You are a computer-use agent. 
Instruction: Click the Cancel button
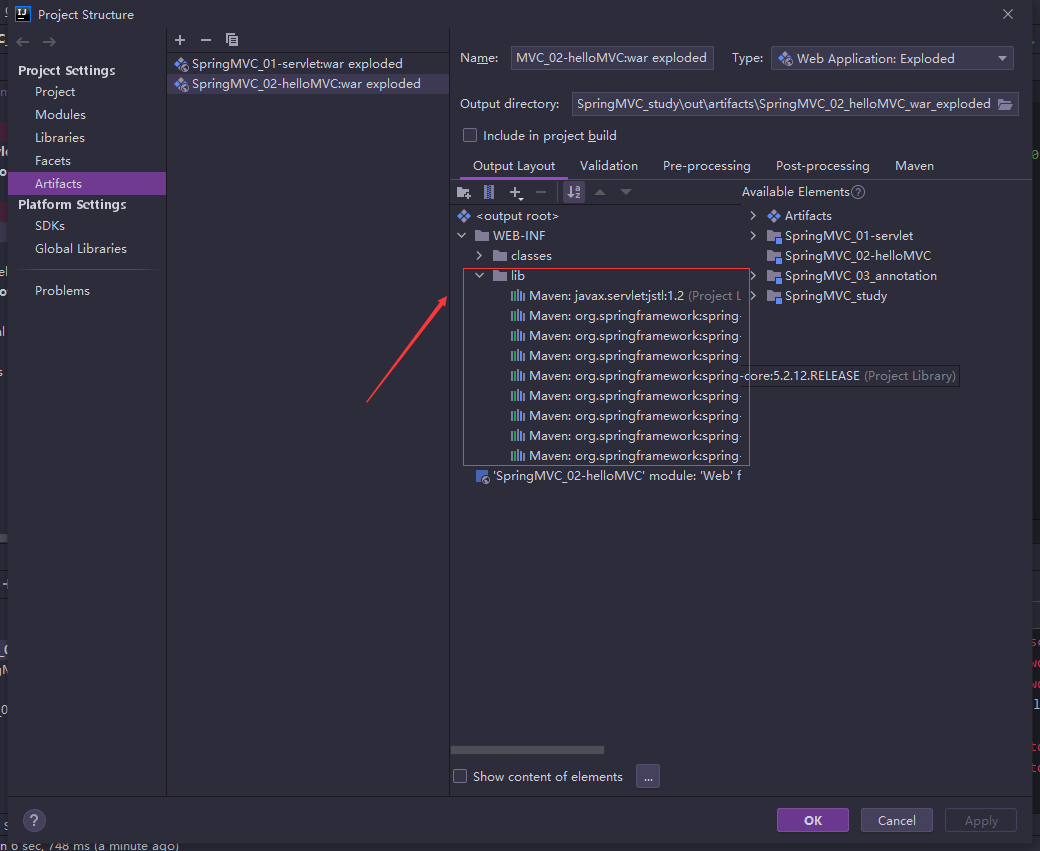coord(897,820)
